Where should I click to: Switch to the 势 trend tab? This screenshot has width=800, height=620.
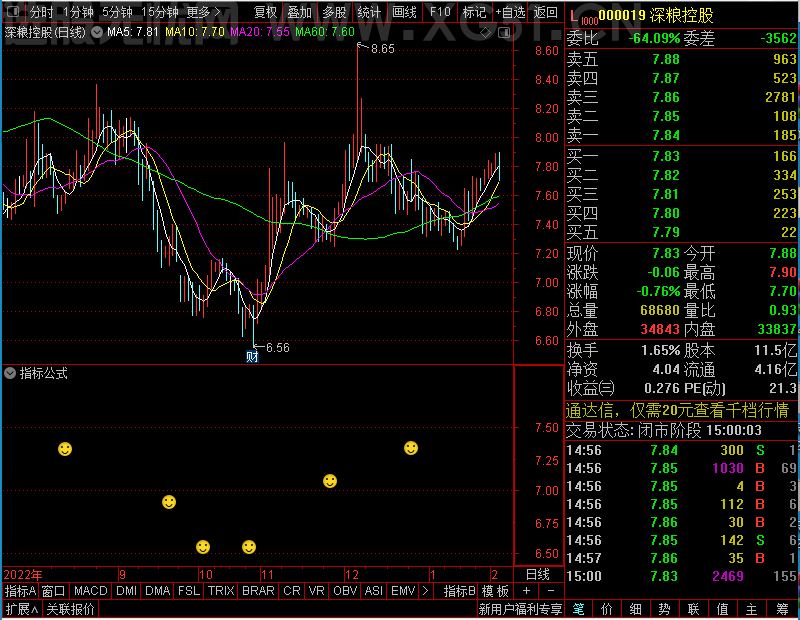664,609
